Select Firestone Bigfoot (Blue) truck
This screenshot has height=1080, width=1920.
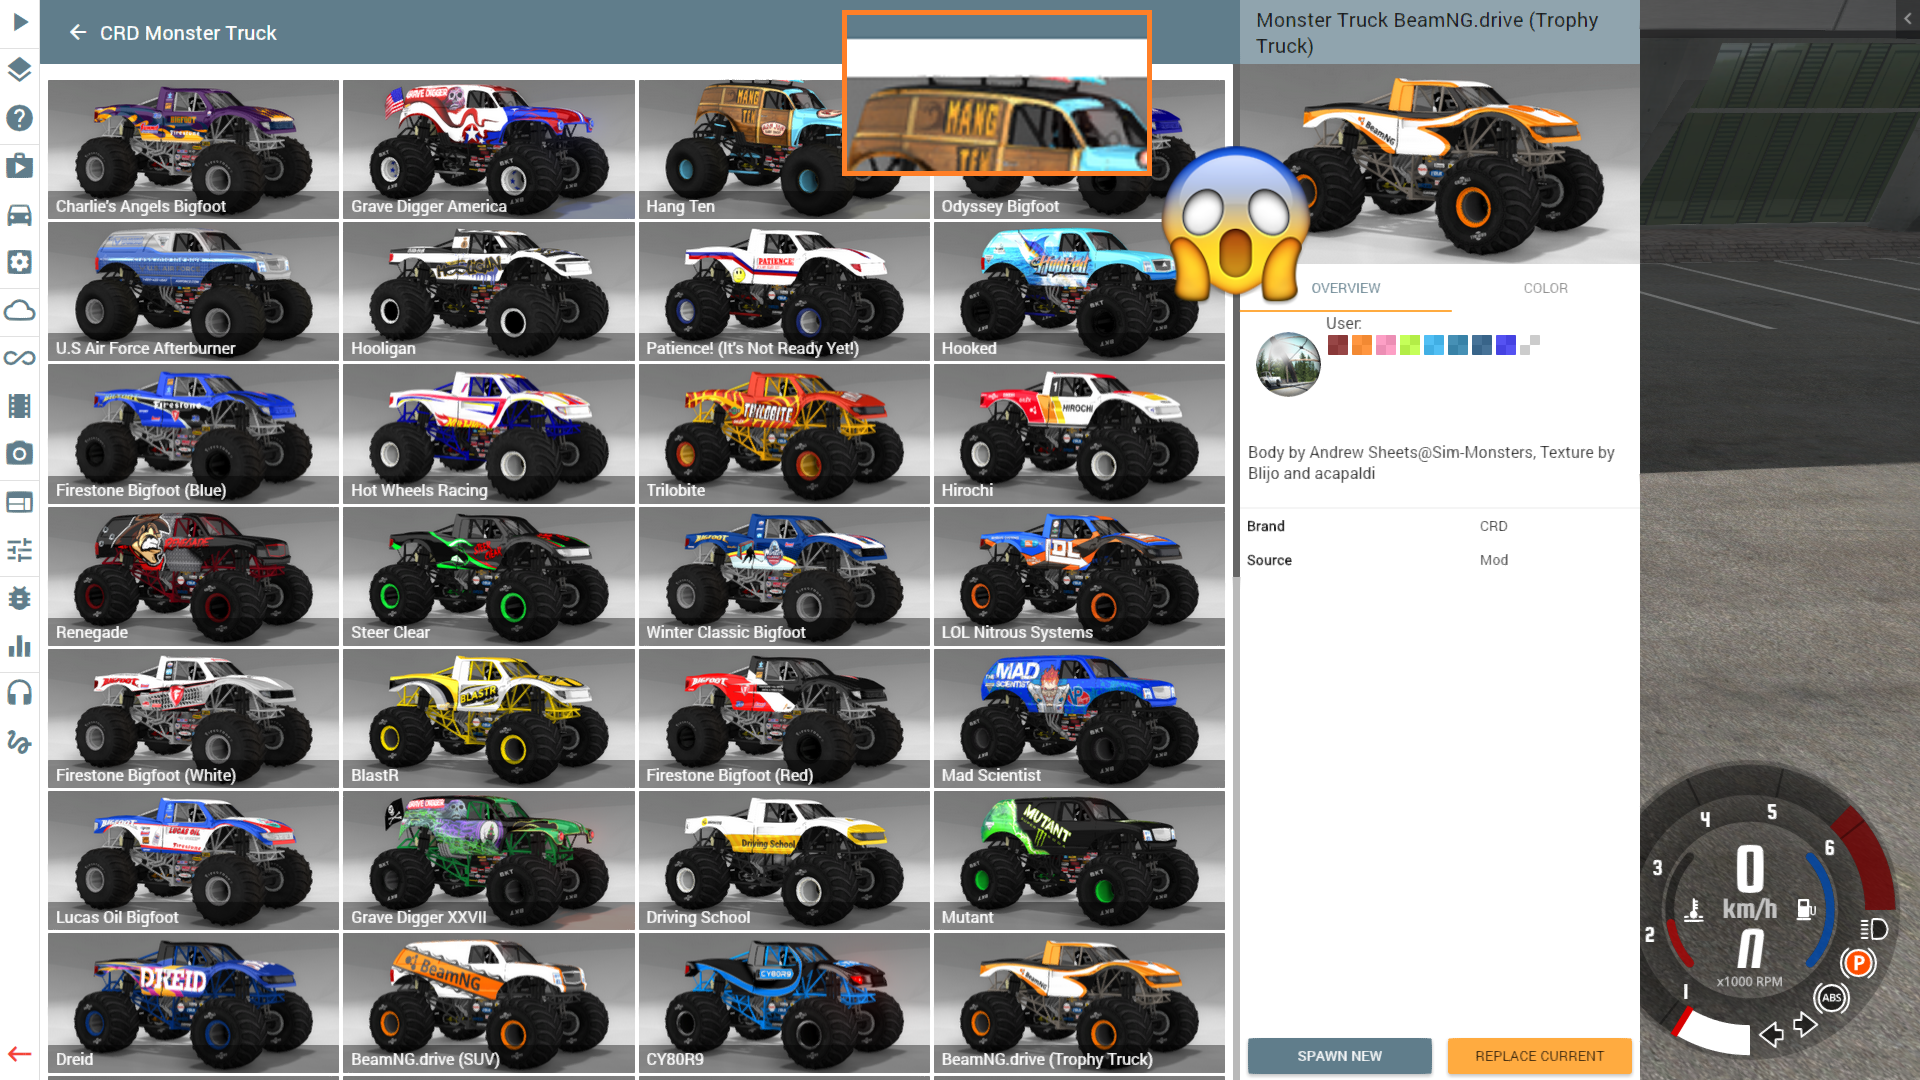pyautogui.click(x=193, y=433)
